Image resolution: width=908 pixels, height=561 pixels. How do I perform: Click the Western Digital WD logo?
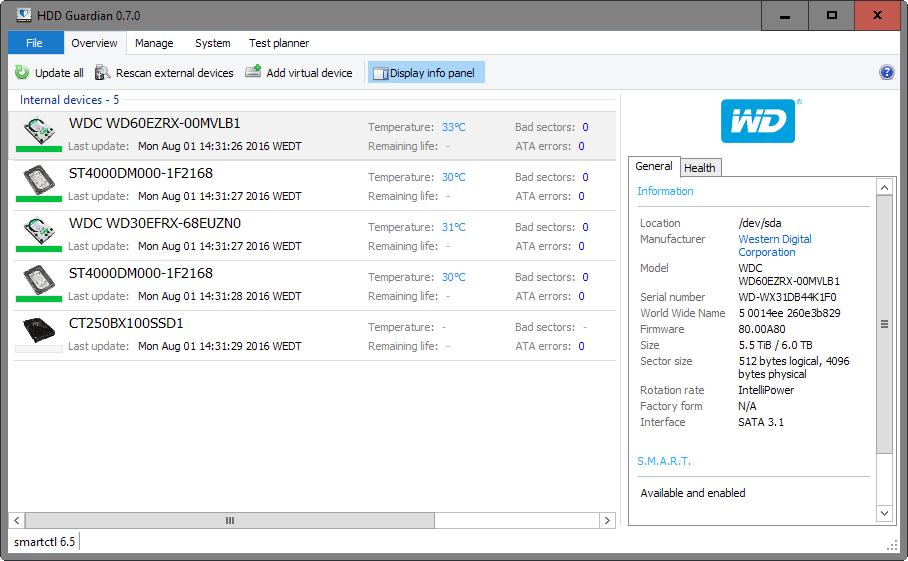pos(758,121)
